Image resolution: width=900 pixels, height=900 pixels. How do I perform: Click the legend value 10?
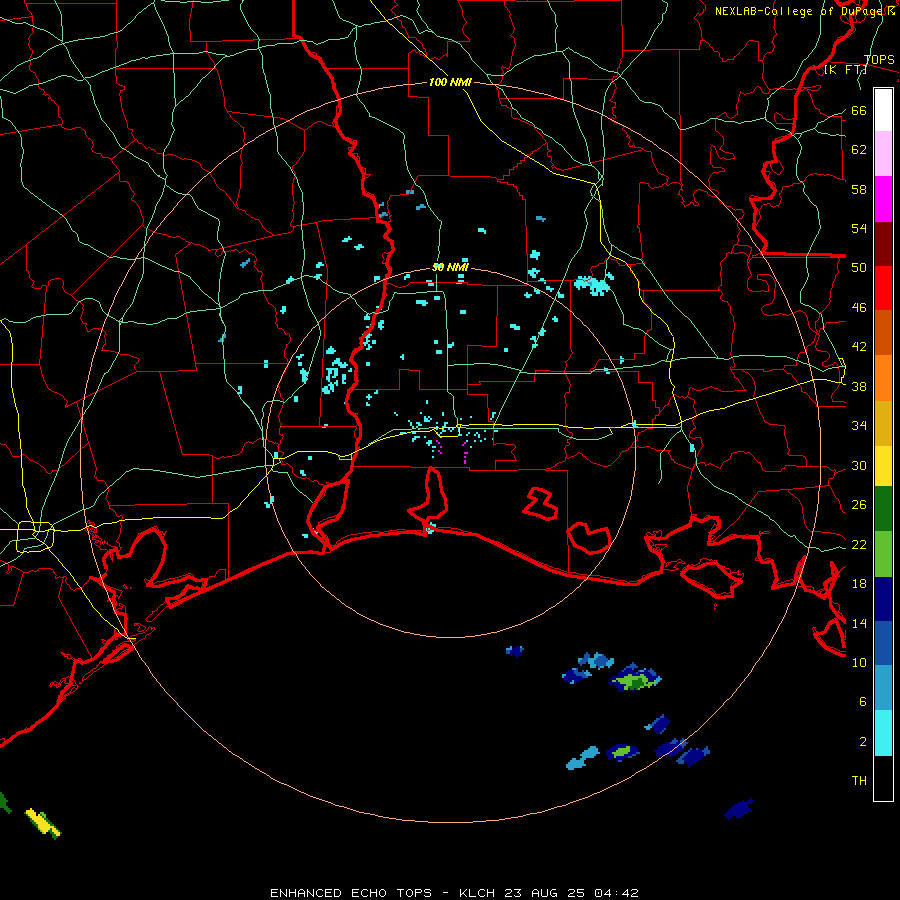click(x=859, y=662)
